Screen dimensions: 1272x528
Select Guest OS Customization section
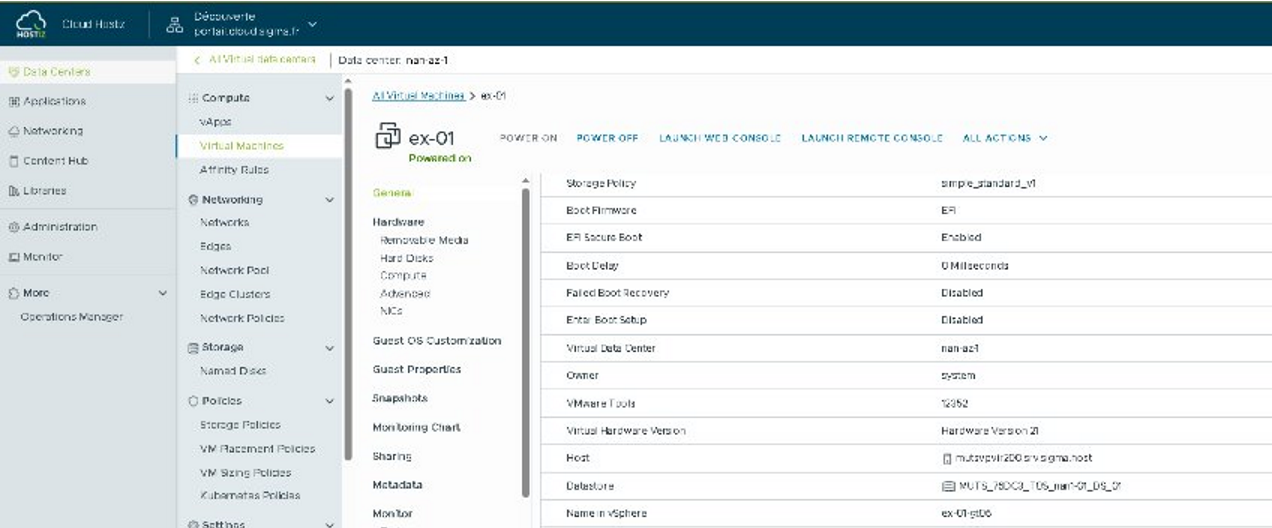coord(436,341)
